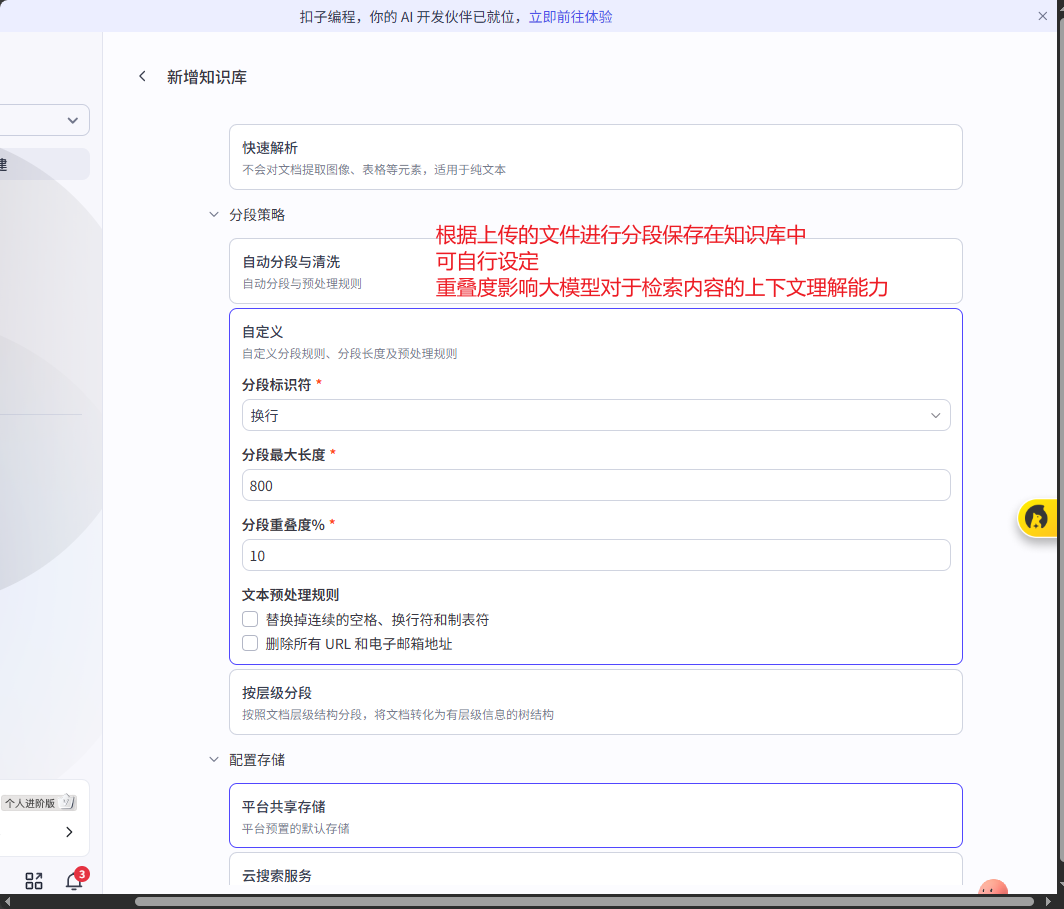Image resolution: width=1064 pixels, height=909 pixels.
Task: Close the top announcement banner
Action: pos(1042,16)
